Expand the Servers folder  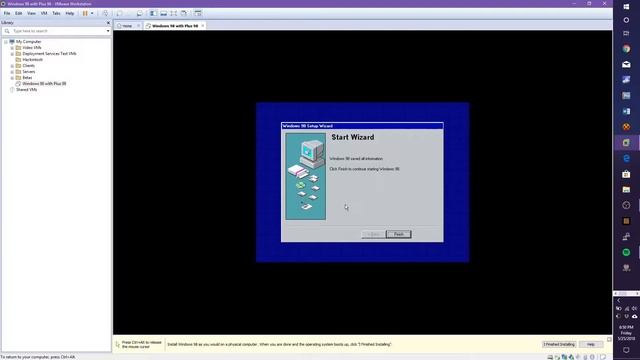click(12, 72)
